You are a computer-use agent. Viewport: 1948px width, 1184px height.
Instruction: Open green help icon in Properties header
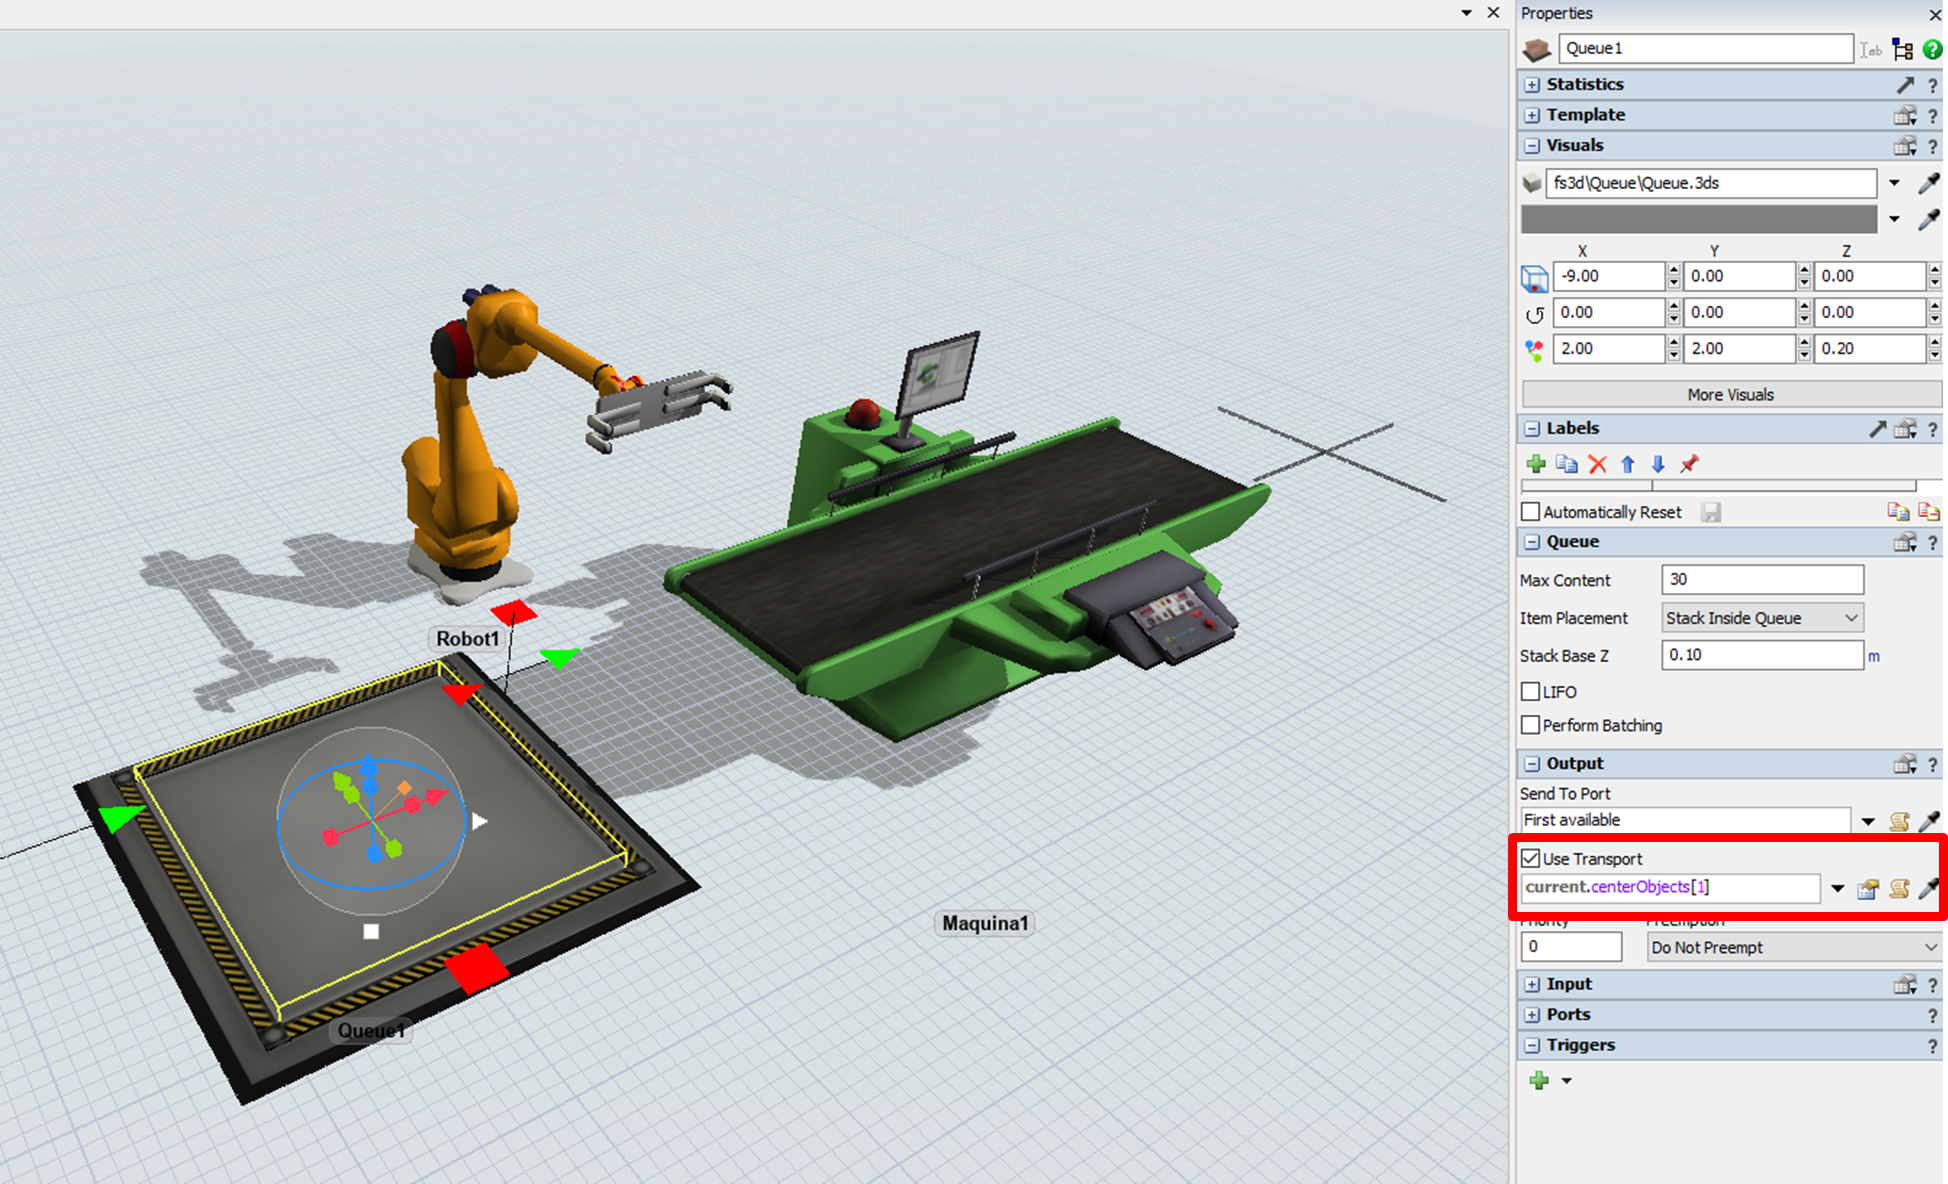pyautogui.click(x=1932, y=49)
